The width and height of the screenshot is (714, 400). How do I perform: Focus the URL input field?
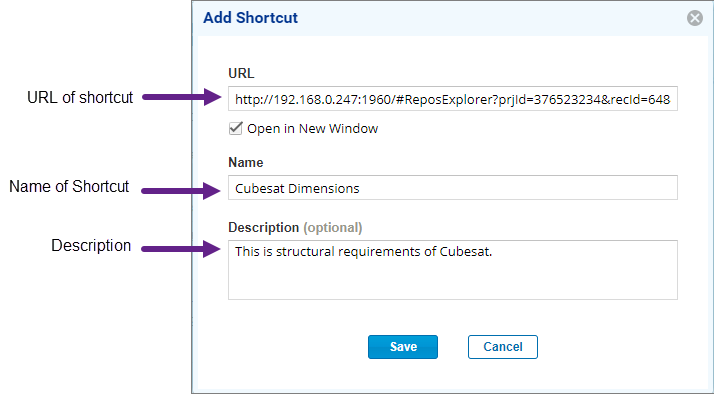453,99
